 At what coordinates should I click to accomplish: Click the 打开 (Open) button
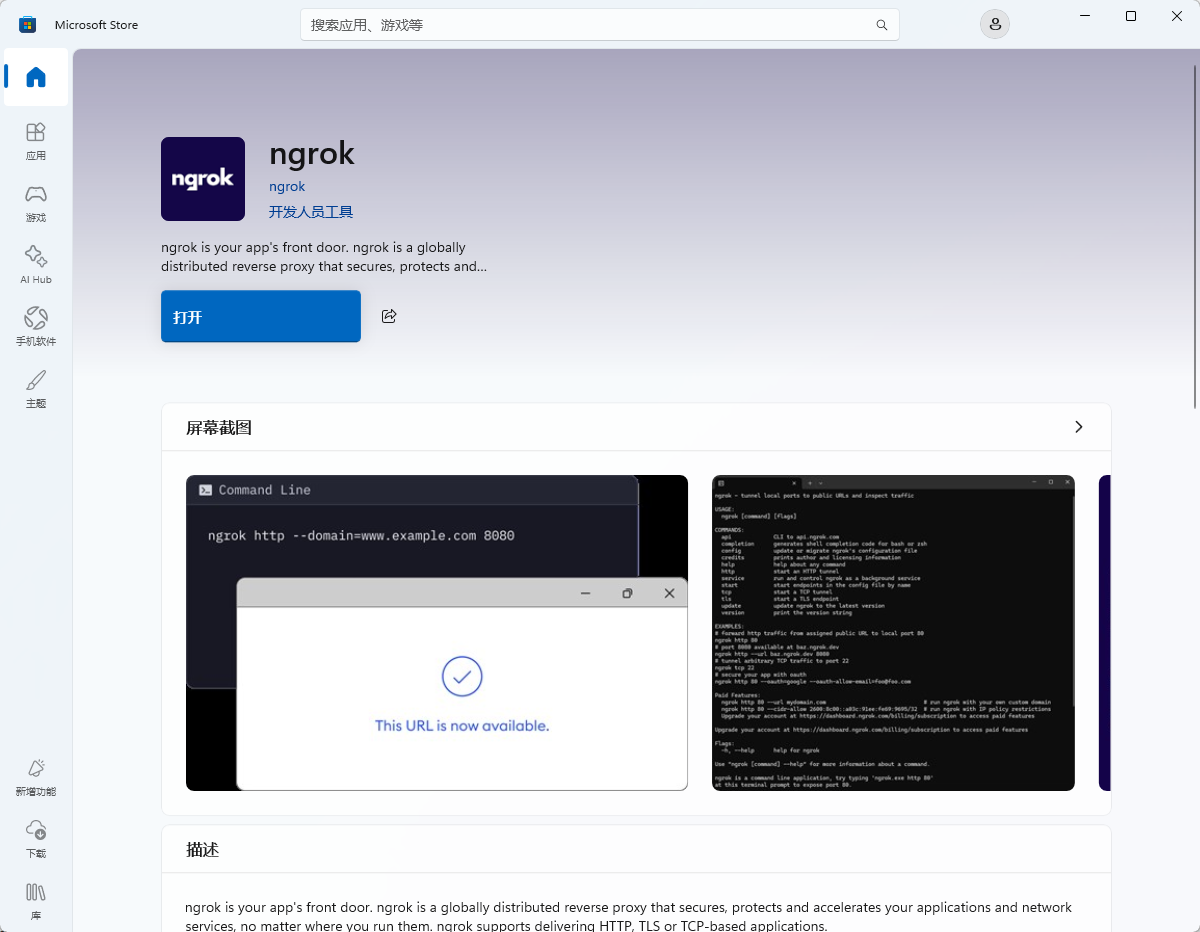pyautogui.click(x=261, y=316)
